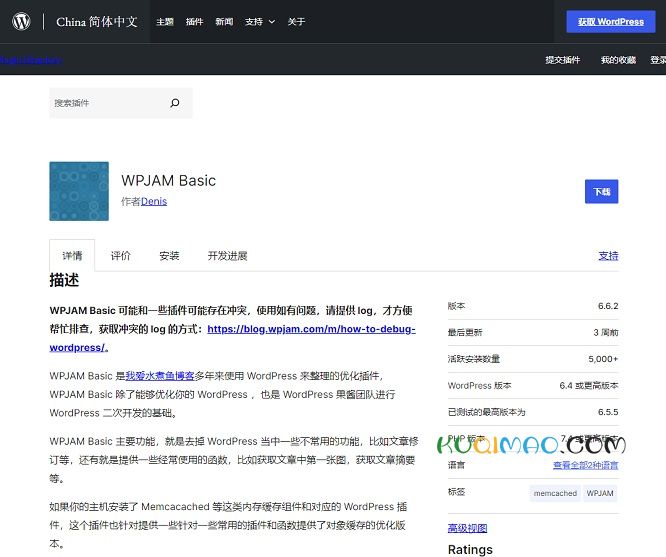Image resolution: width=666 pixels, height=557 pixels.
Task: Open 我的收藏 link
Action: [x=618, y=60]
